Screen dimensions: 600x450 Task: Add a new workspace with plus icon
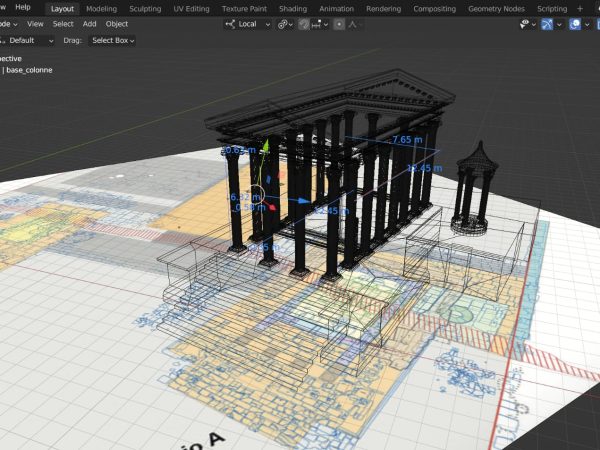click(580, 9)
